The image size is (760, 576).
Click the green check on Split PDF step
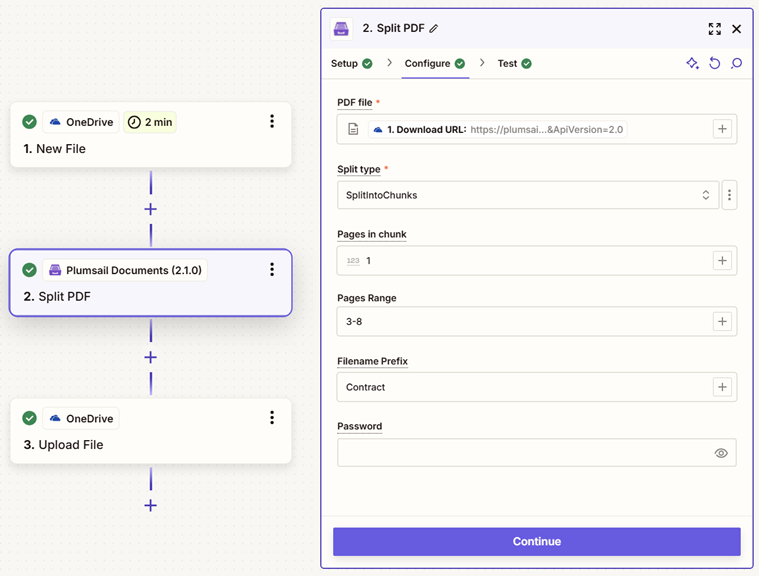30,270
